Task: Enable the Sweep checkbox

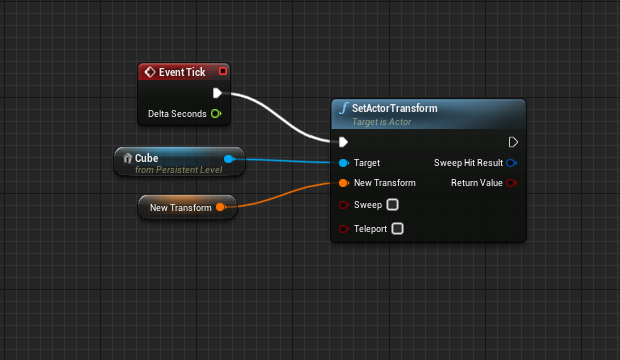Action: tap(393, 205)
